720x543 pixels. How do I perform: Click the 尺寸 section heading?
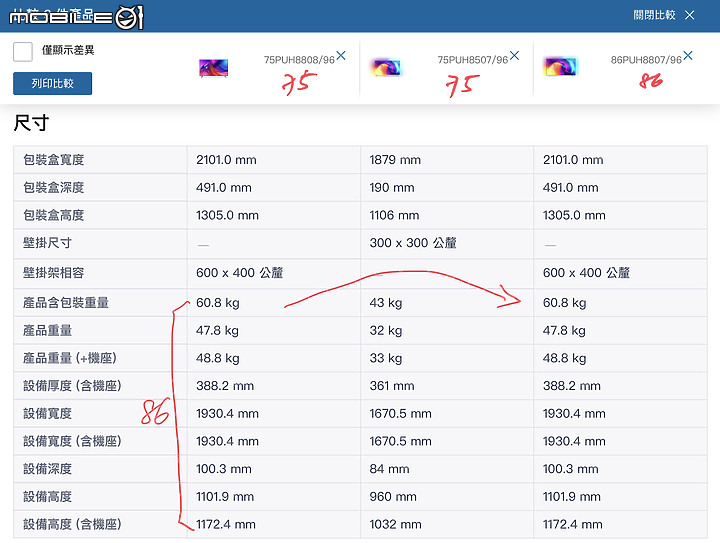(x=31, y=123)
